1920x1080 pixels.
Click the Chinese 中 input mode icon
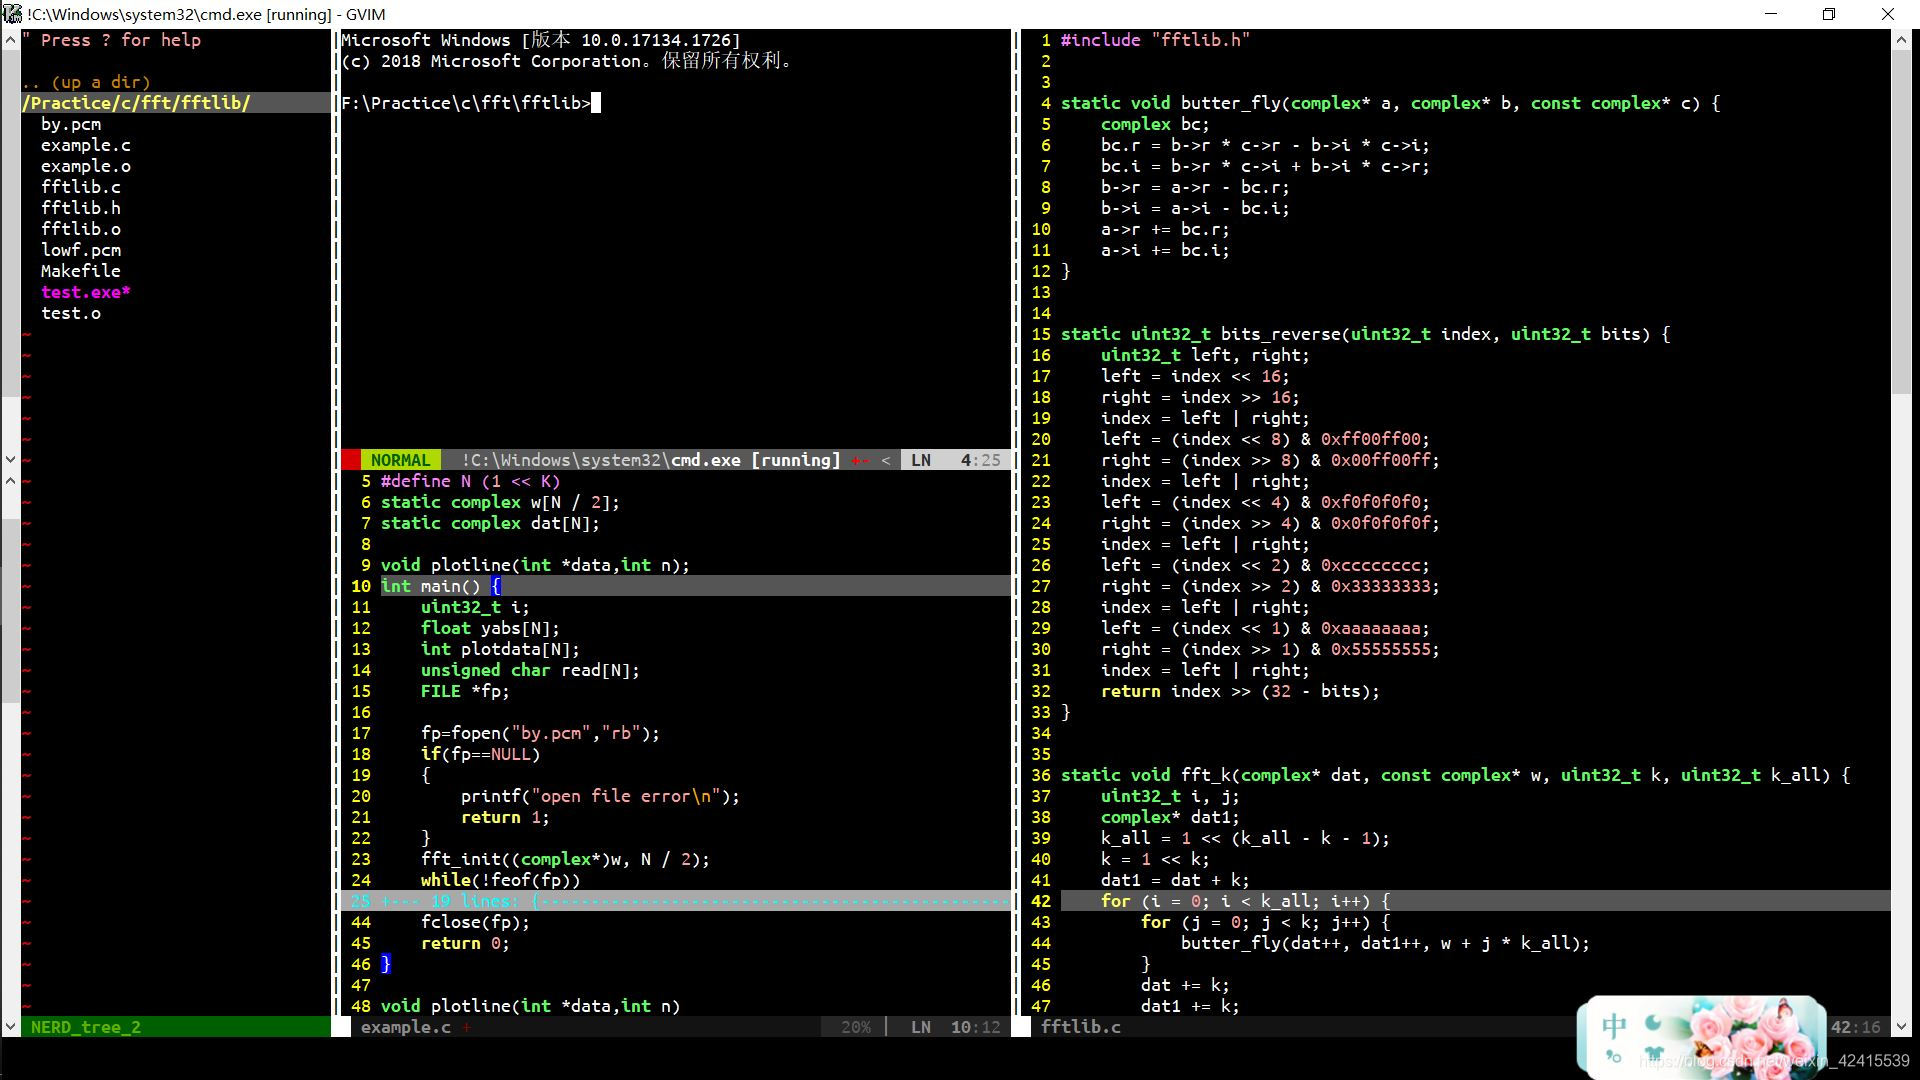pyautogui.click(x=1613, y=1025)
